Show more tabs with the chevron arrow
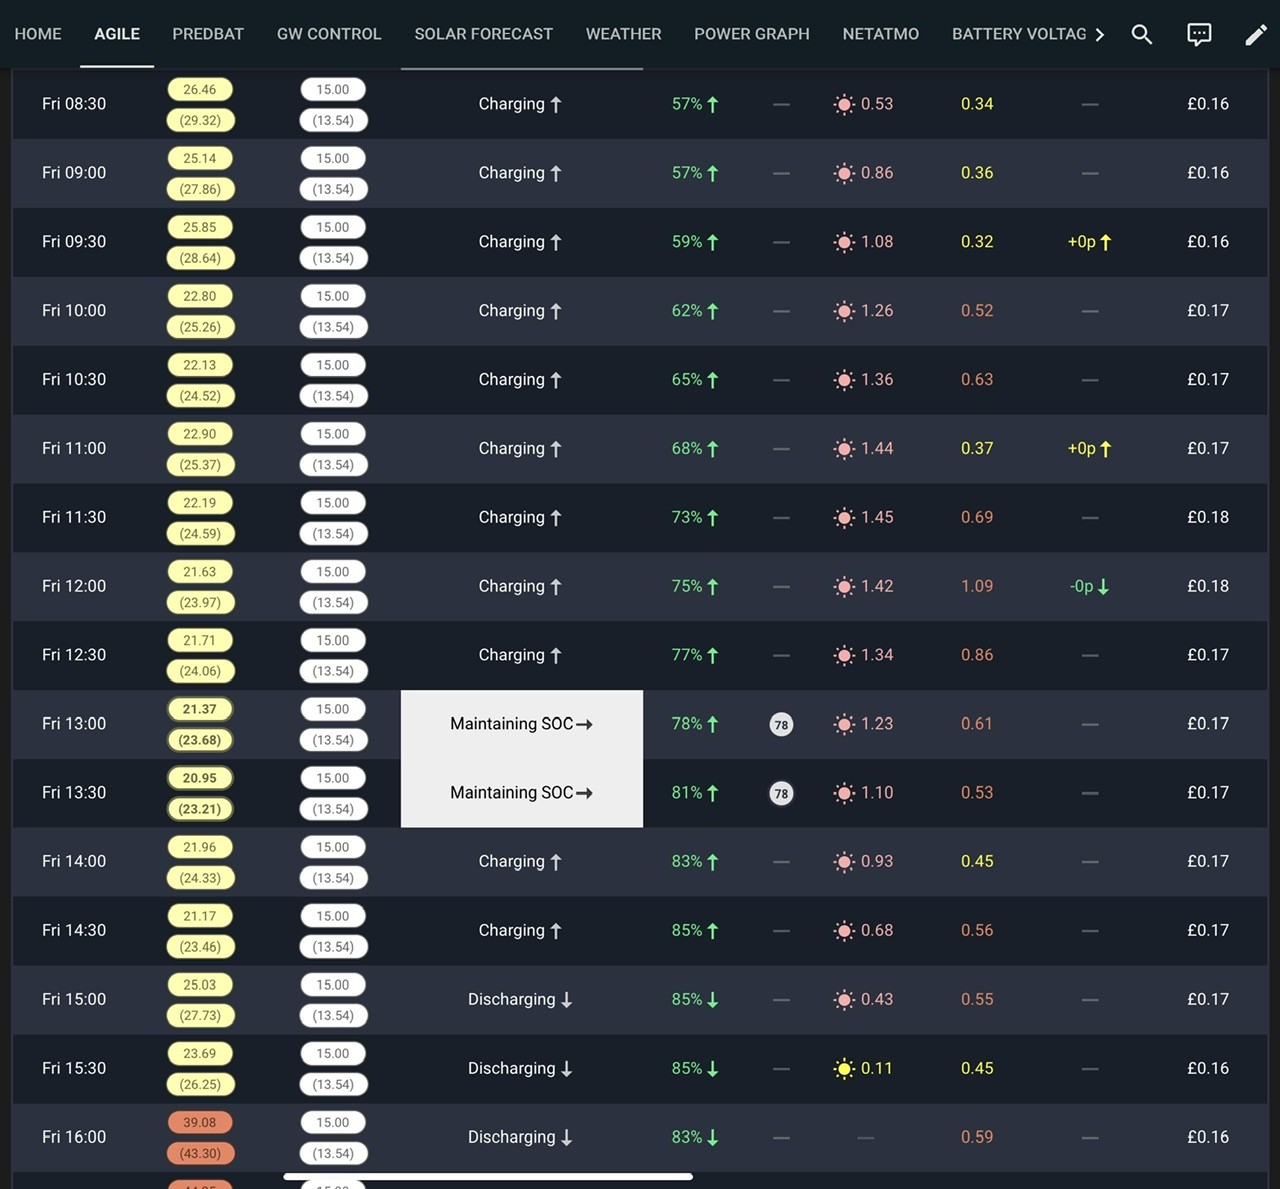Screen dimensions: 1280x1189 pyautogui.click(x=1100, y=34)
